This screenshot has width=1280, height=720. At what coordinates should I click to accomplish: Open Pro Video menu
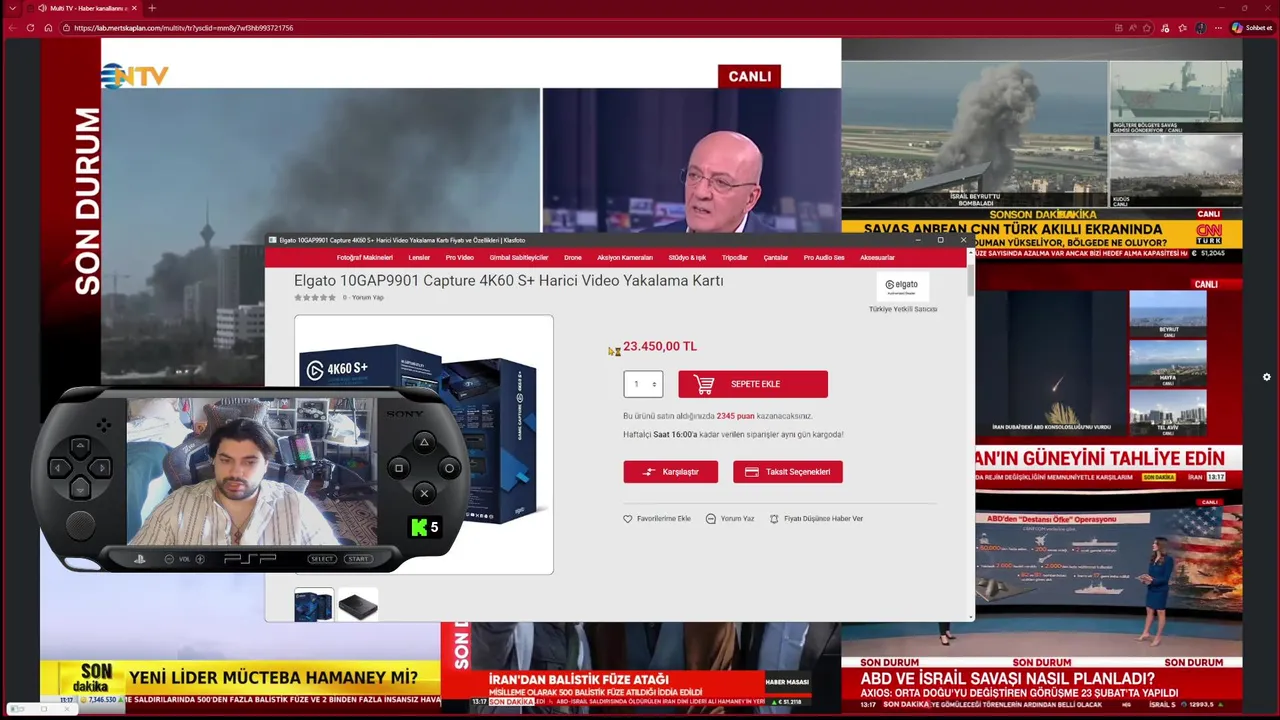coord(460,258)
